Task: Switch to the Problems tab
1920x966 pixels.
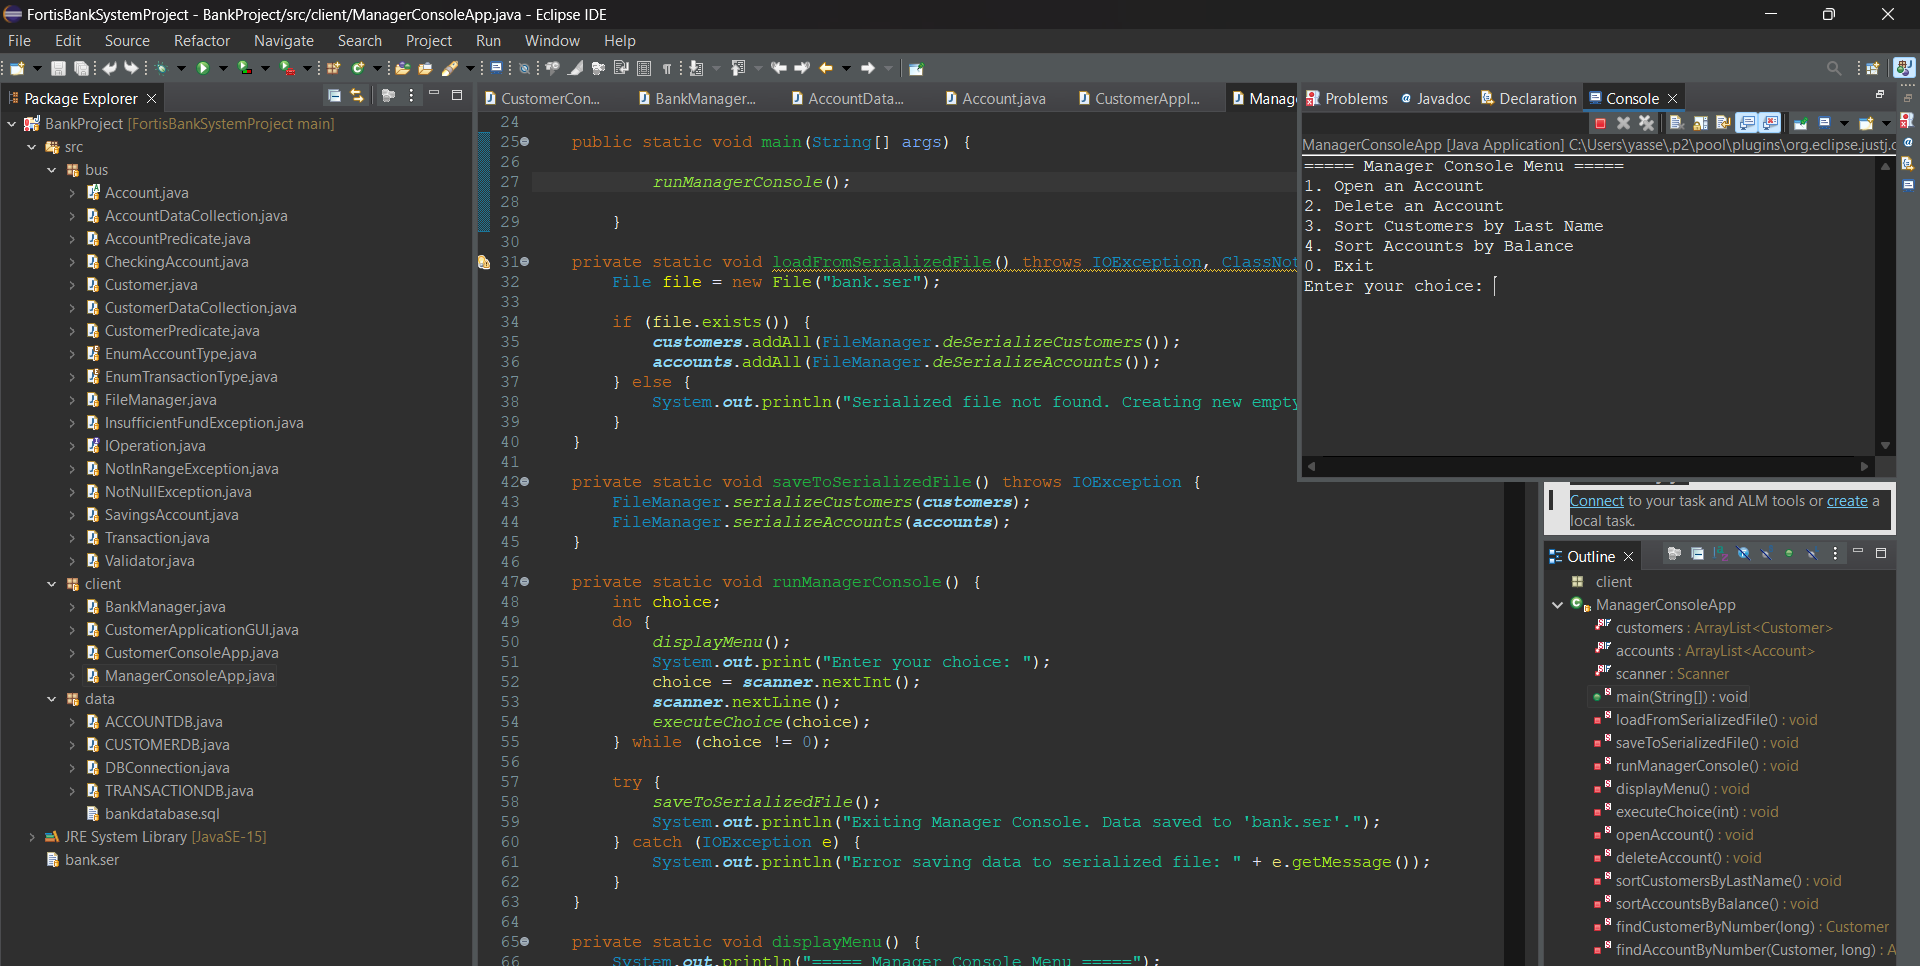Action: (x=1347, y=98)
